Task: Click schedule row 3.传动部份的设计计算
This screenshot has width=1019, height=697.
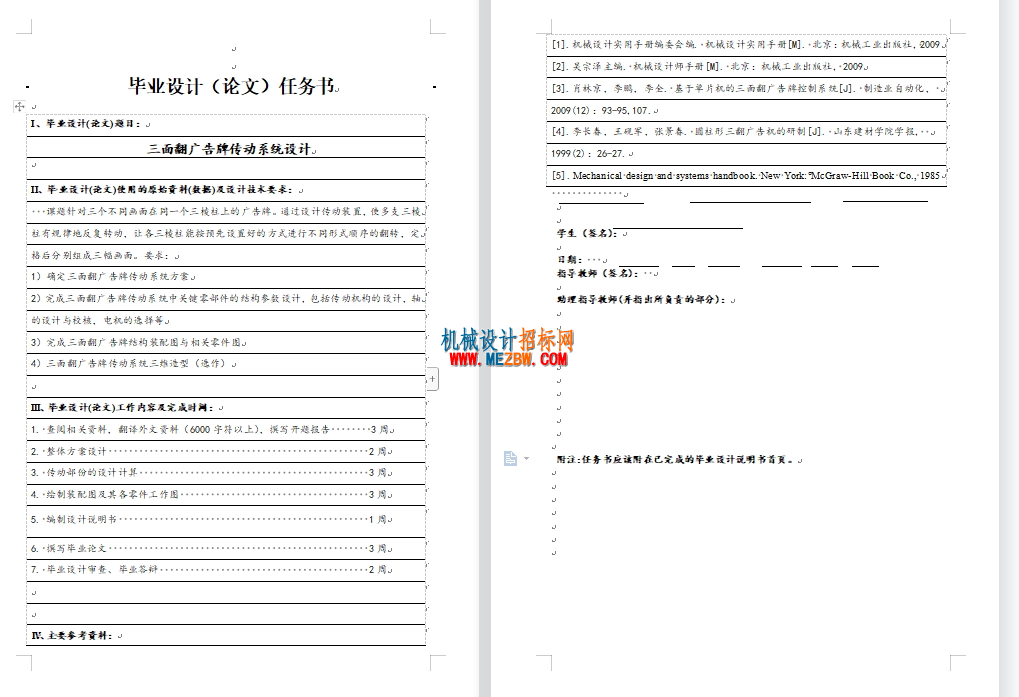Action: click(226, 473)
